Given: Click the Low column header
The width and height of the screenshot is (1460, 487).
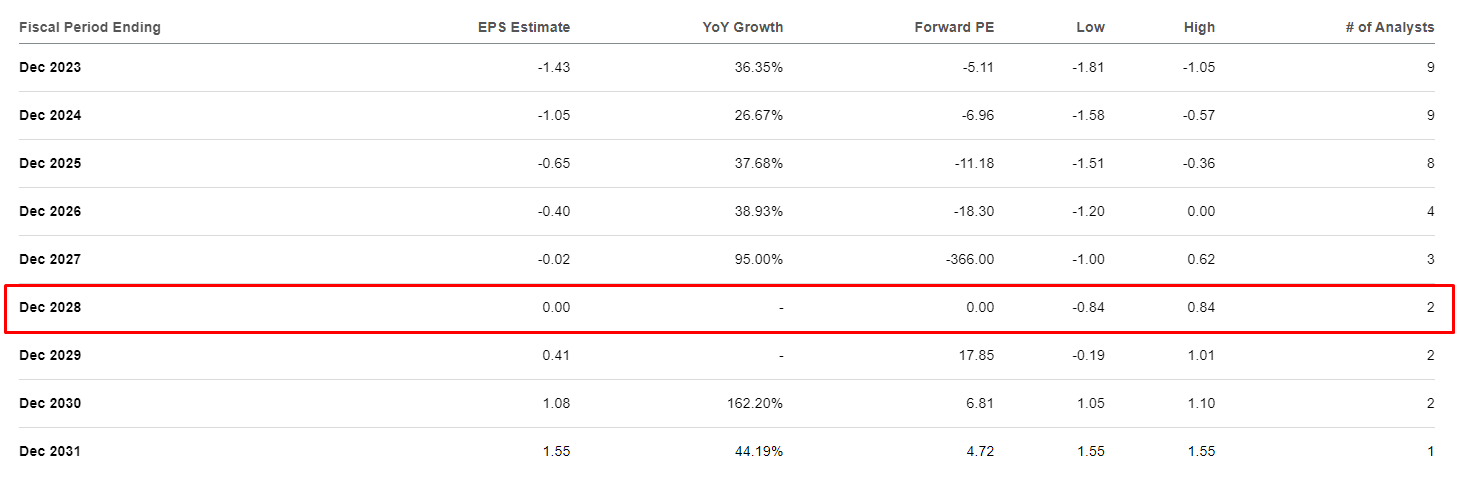Looking at the screenshot, I should (1090, 28).
